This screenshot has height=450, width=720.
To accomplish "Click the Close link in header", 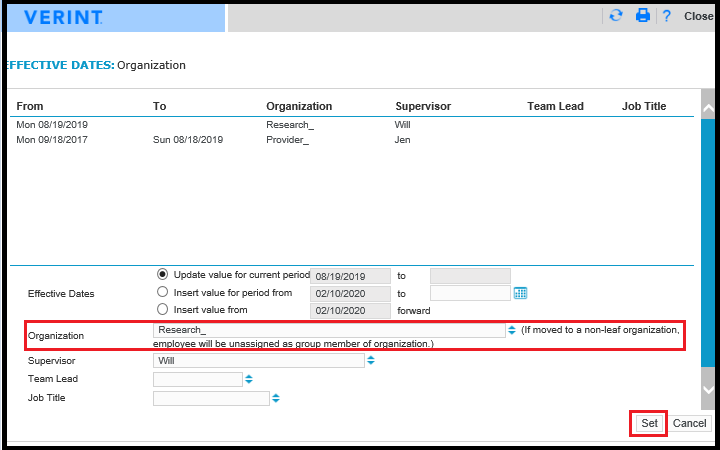I will point(698,16).
